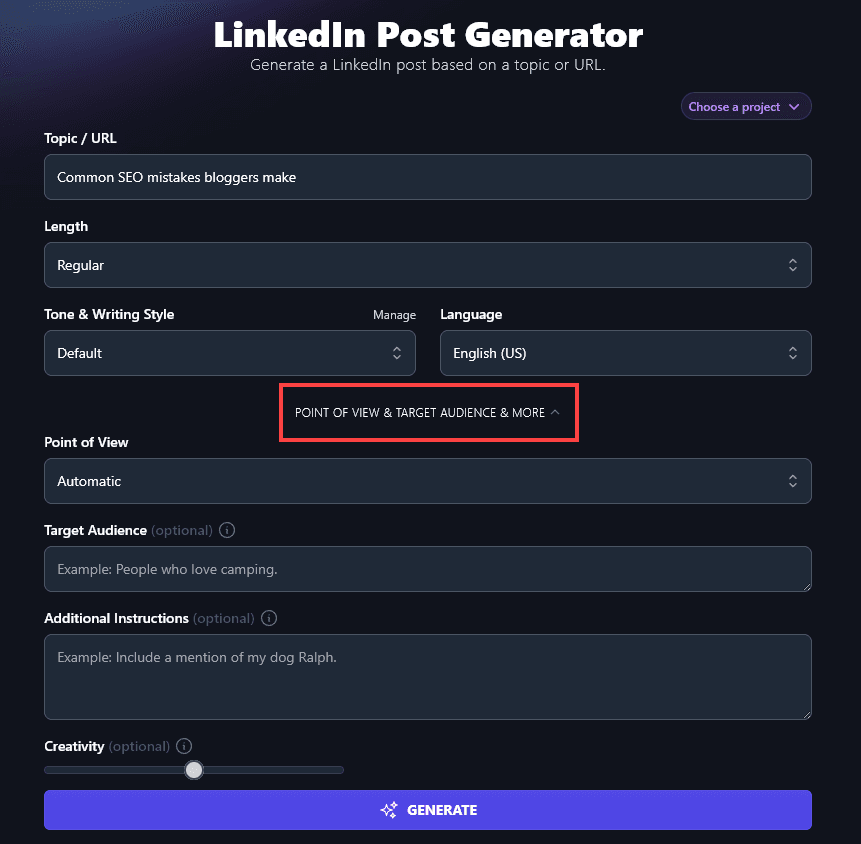The image size is (861, 844).
Task: Click inside the Topic / URL field
Action: point(428,177)
